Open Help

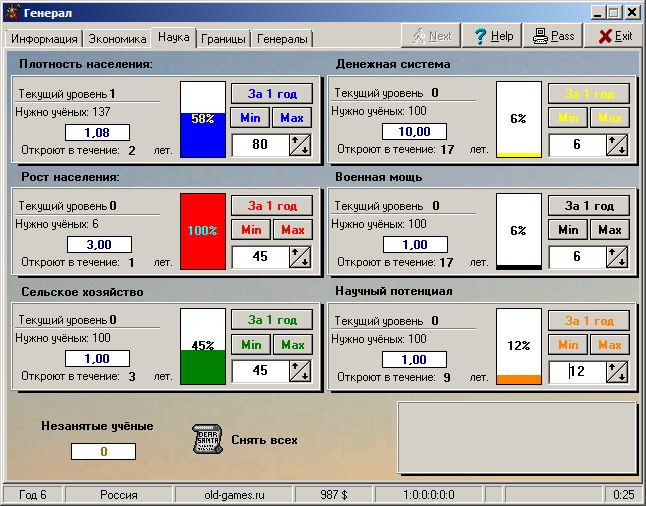[x=492, y=36]
